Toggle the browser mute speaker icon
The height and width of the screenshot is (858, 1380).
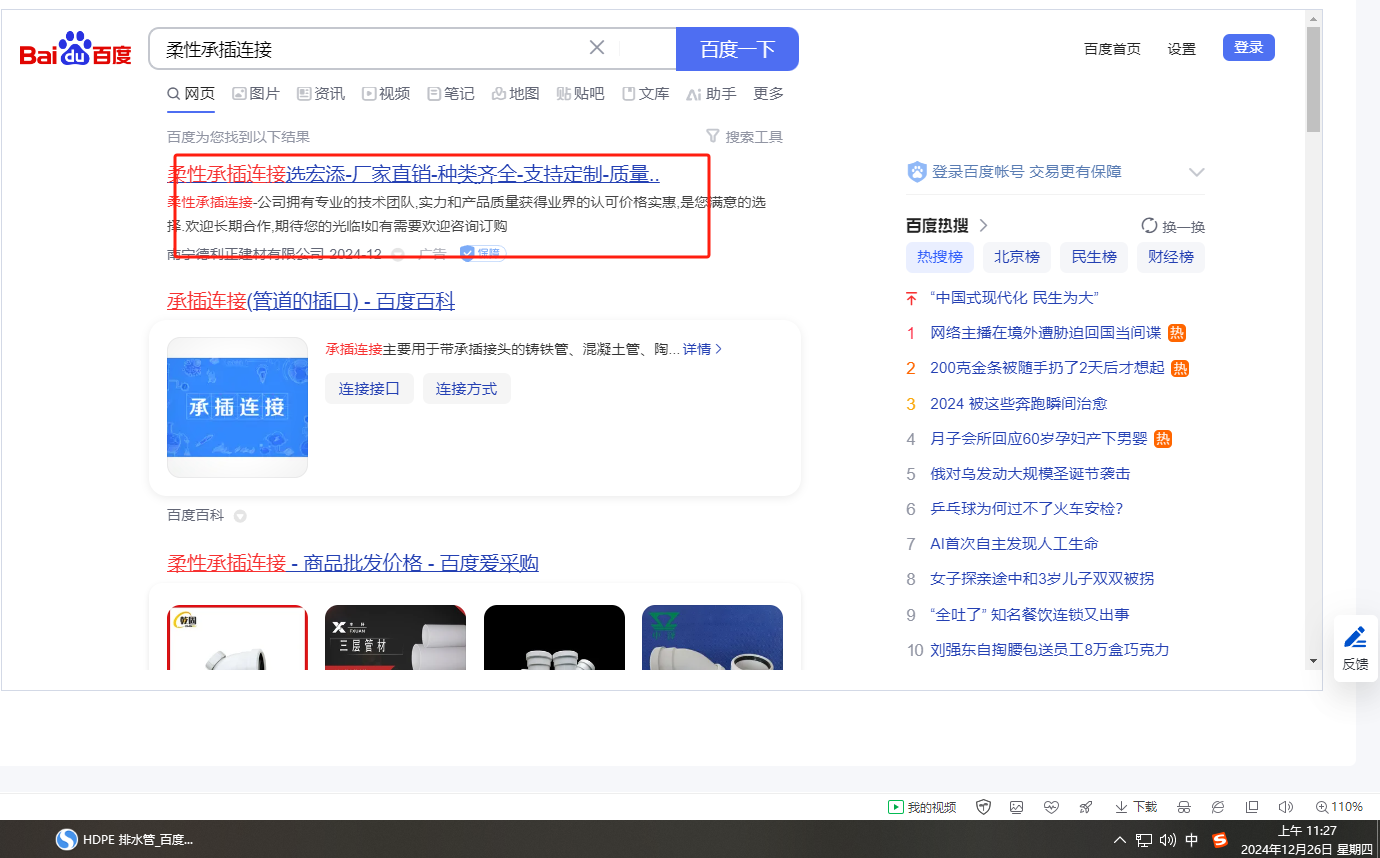click(x=1286, y=807)
